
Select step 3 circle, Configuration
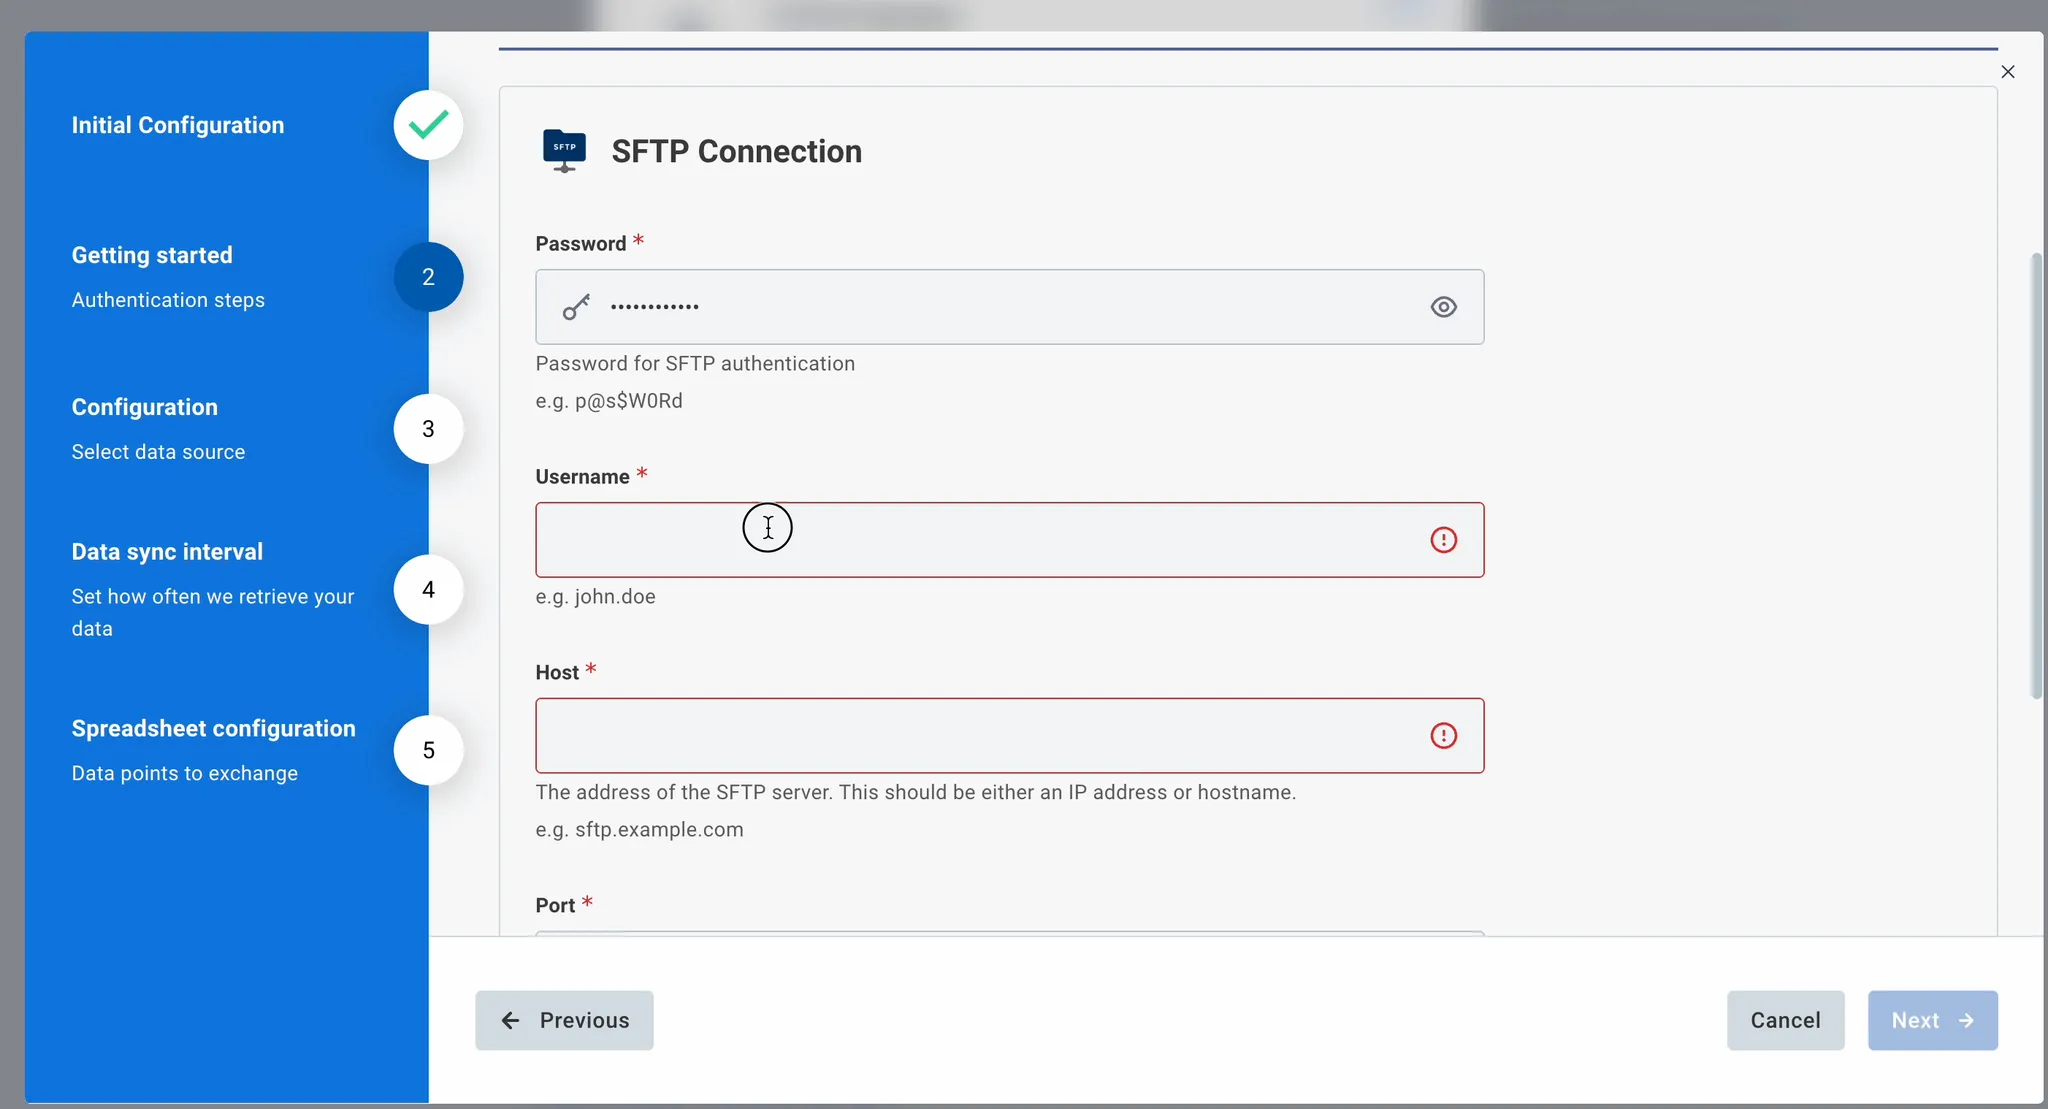428,429
